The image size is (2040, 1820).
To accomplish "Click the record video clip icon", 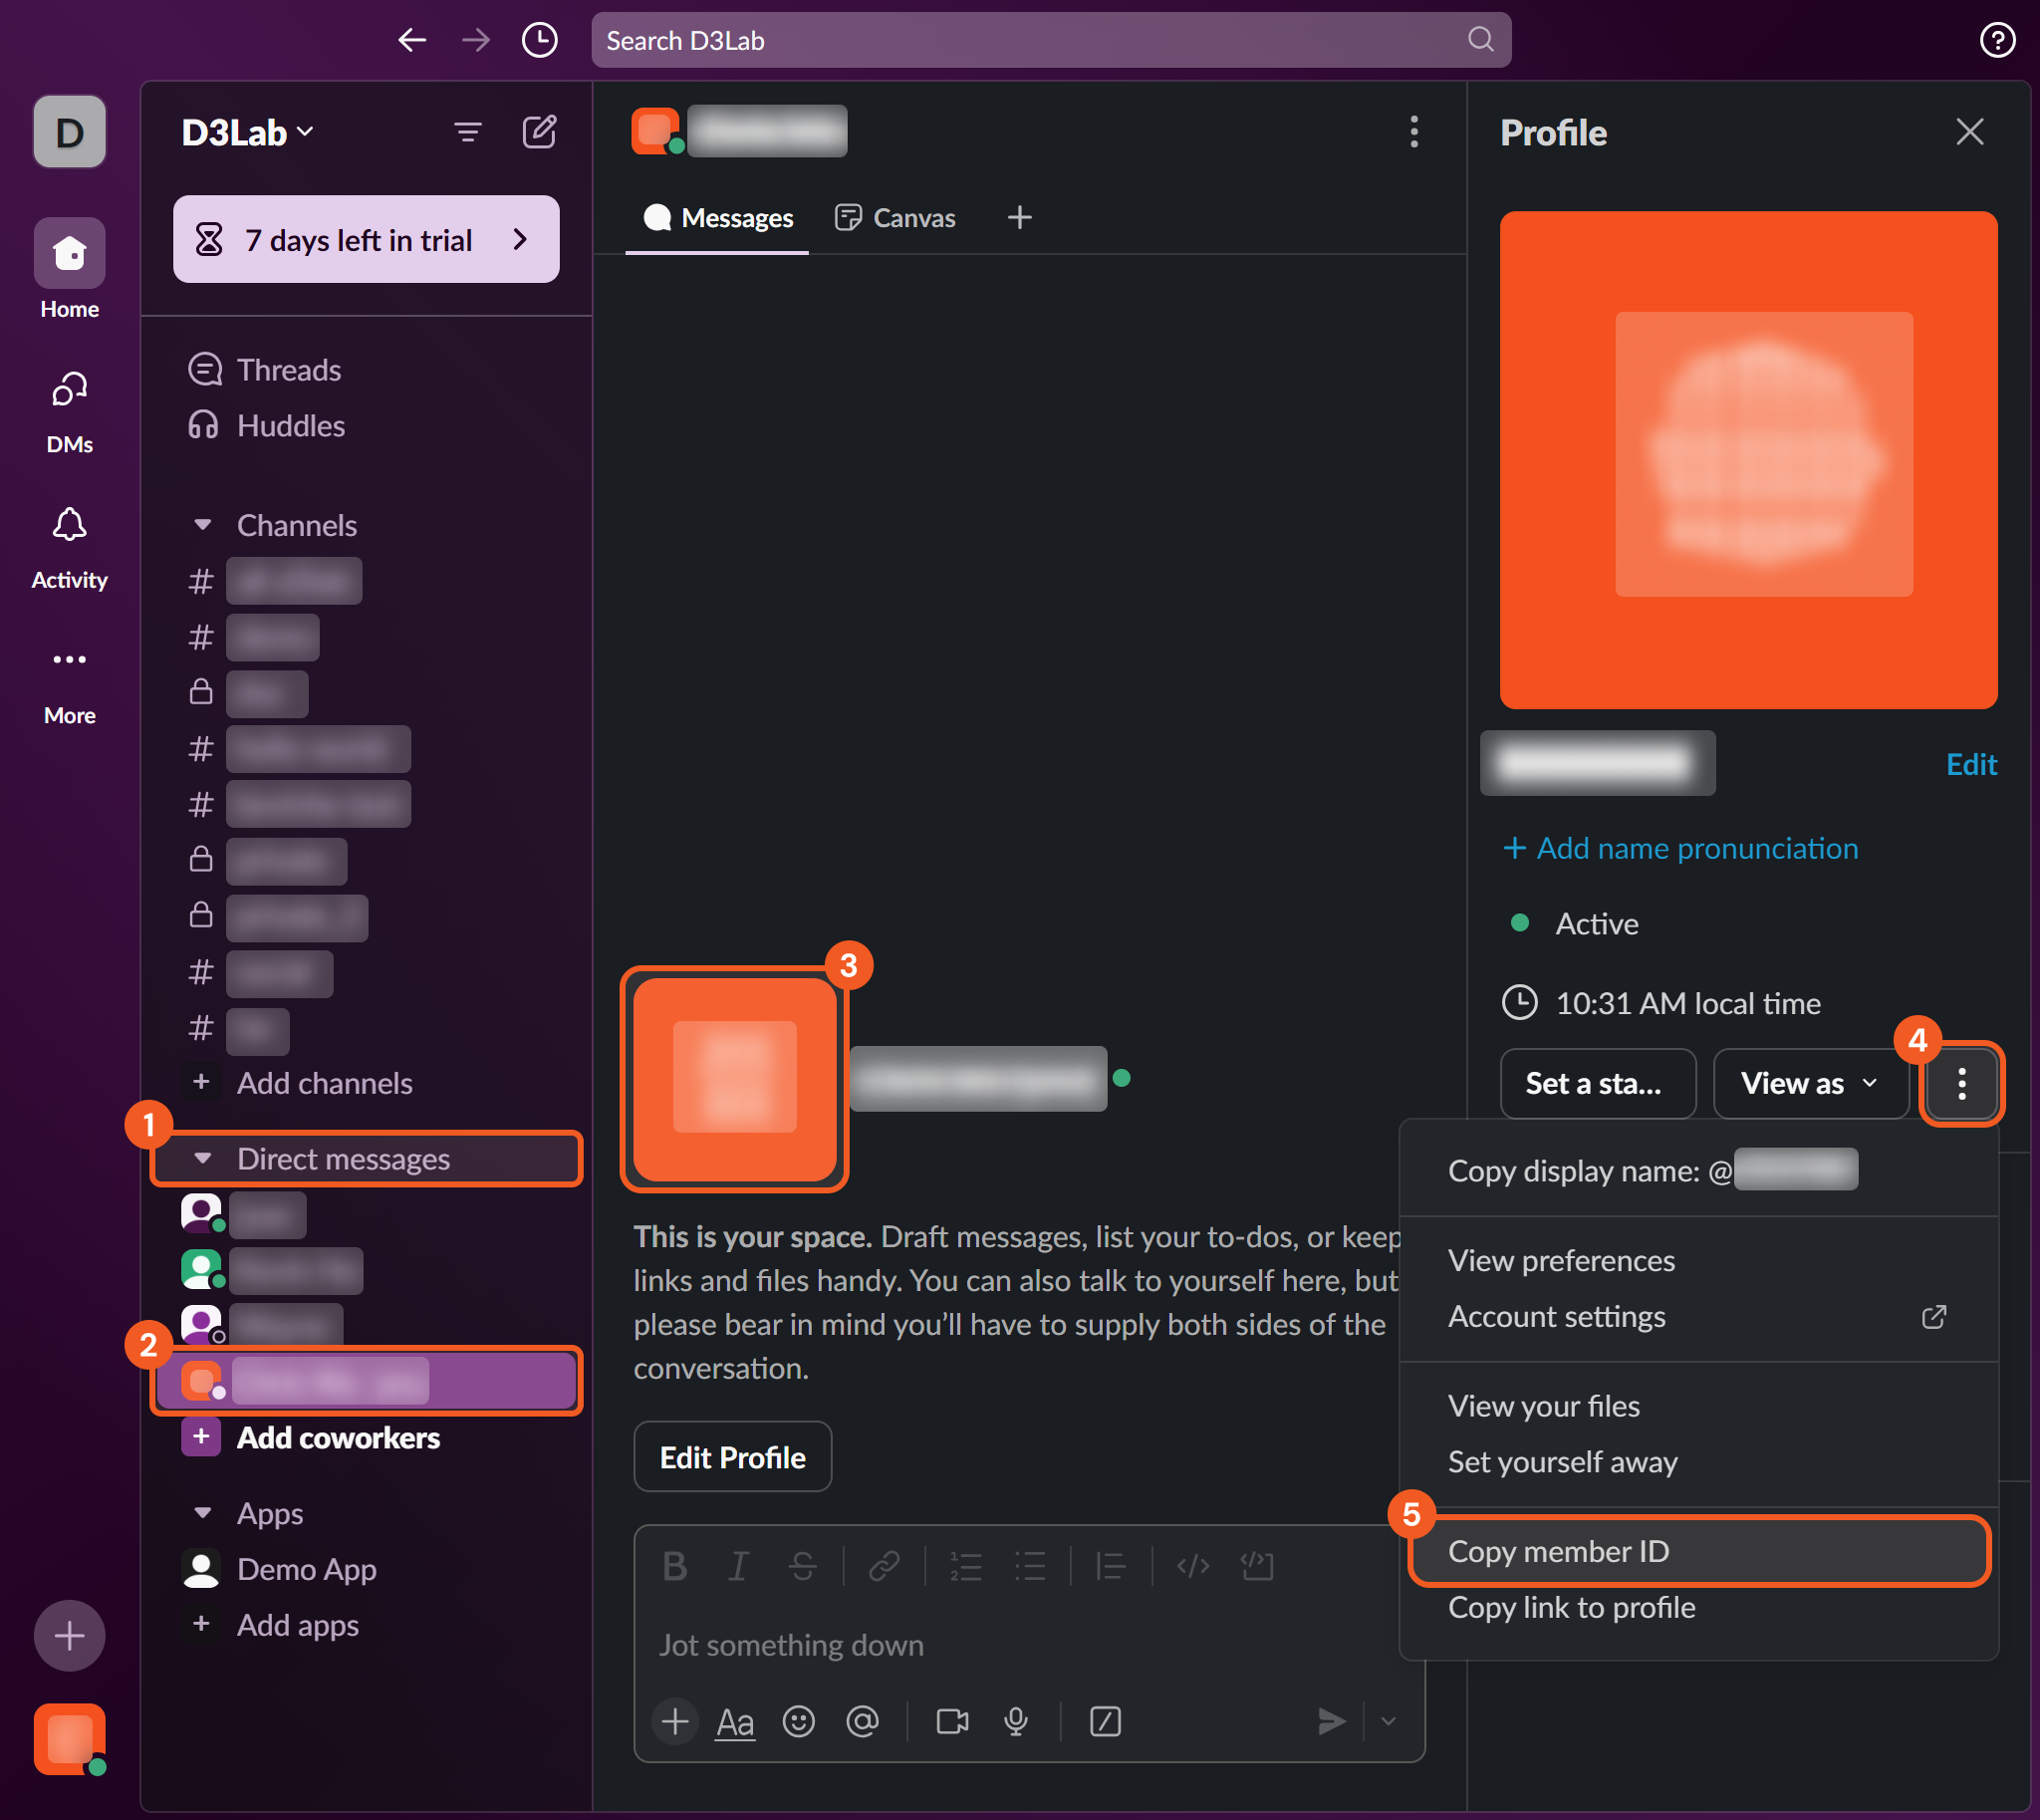I will tap(951, 1721).
